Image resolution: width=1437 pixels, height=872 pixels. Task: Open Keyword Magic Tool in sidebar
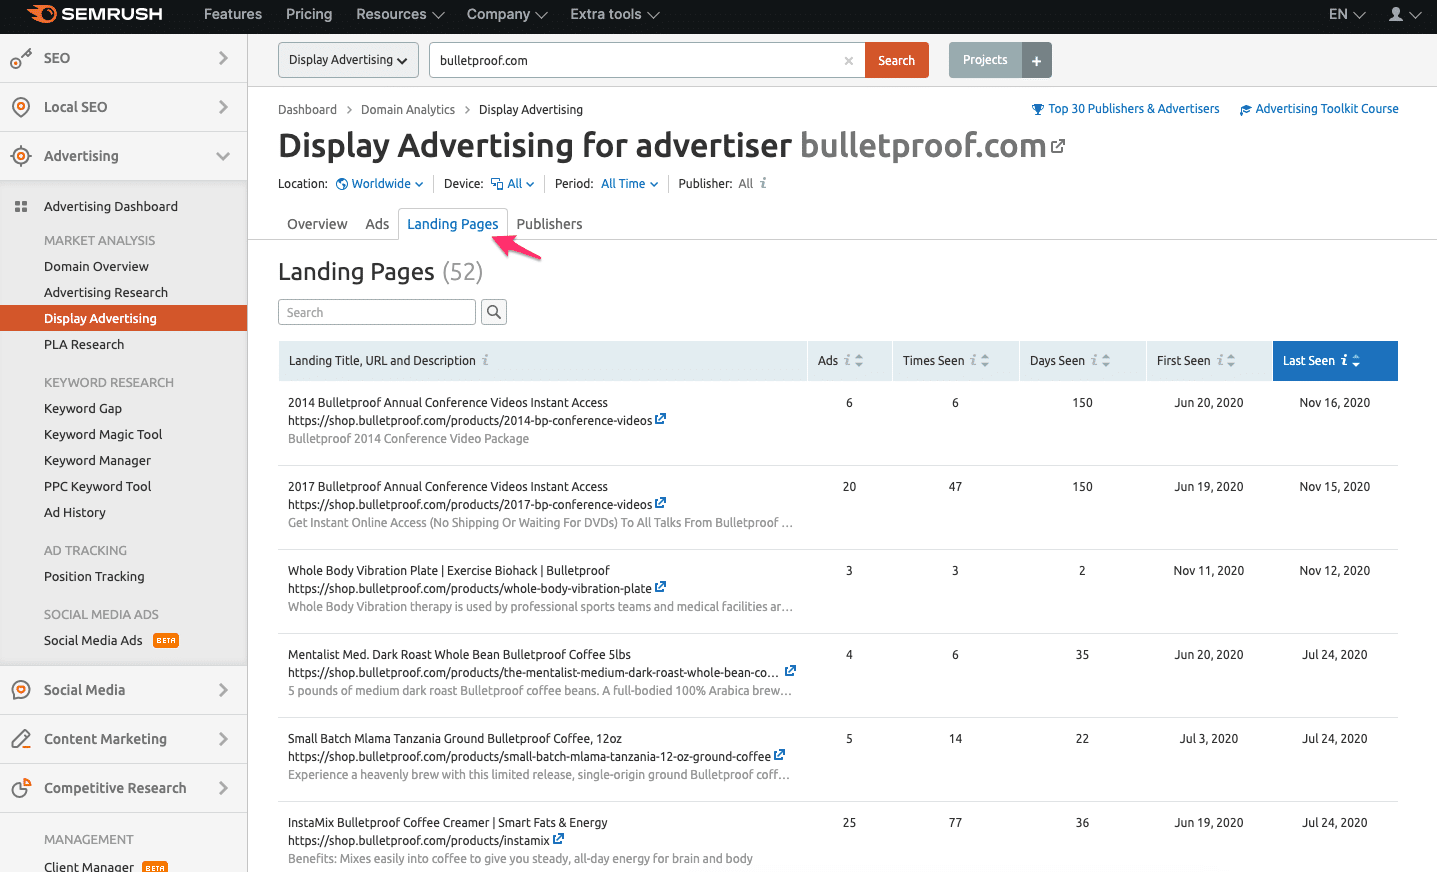click(103, 434)
